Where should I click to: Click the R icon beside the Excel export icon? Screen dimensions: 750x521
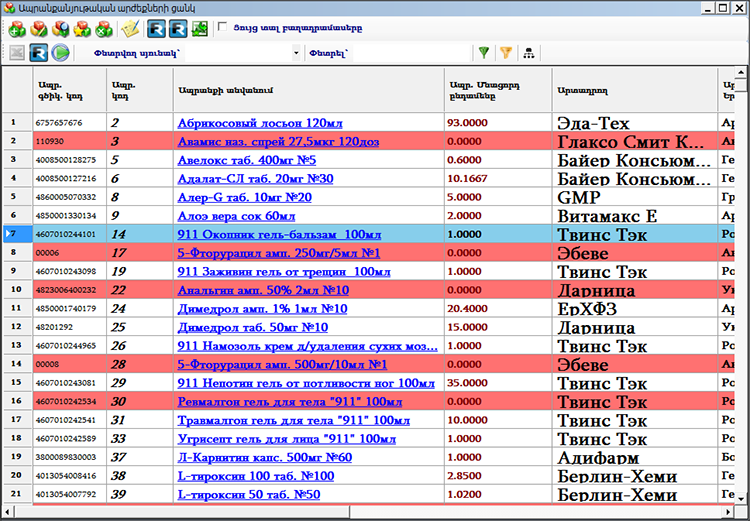click(178, 29)
